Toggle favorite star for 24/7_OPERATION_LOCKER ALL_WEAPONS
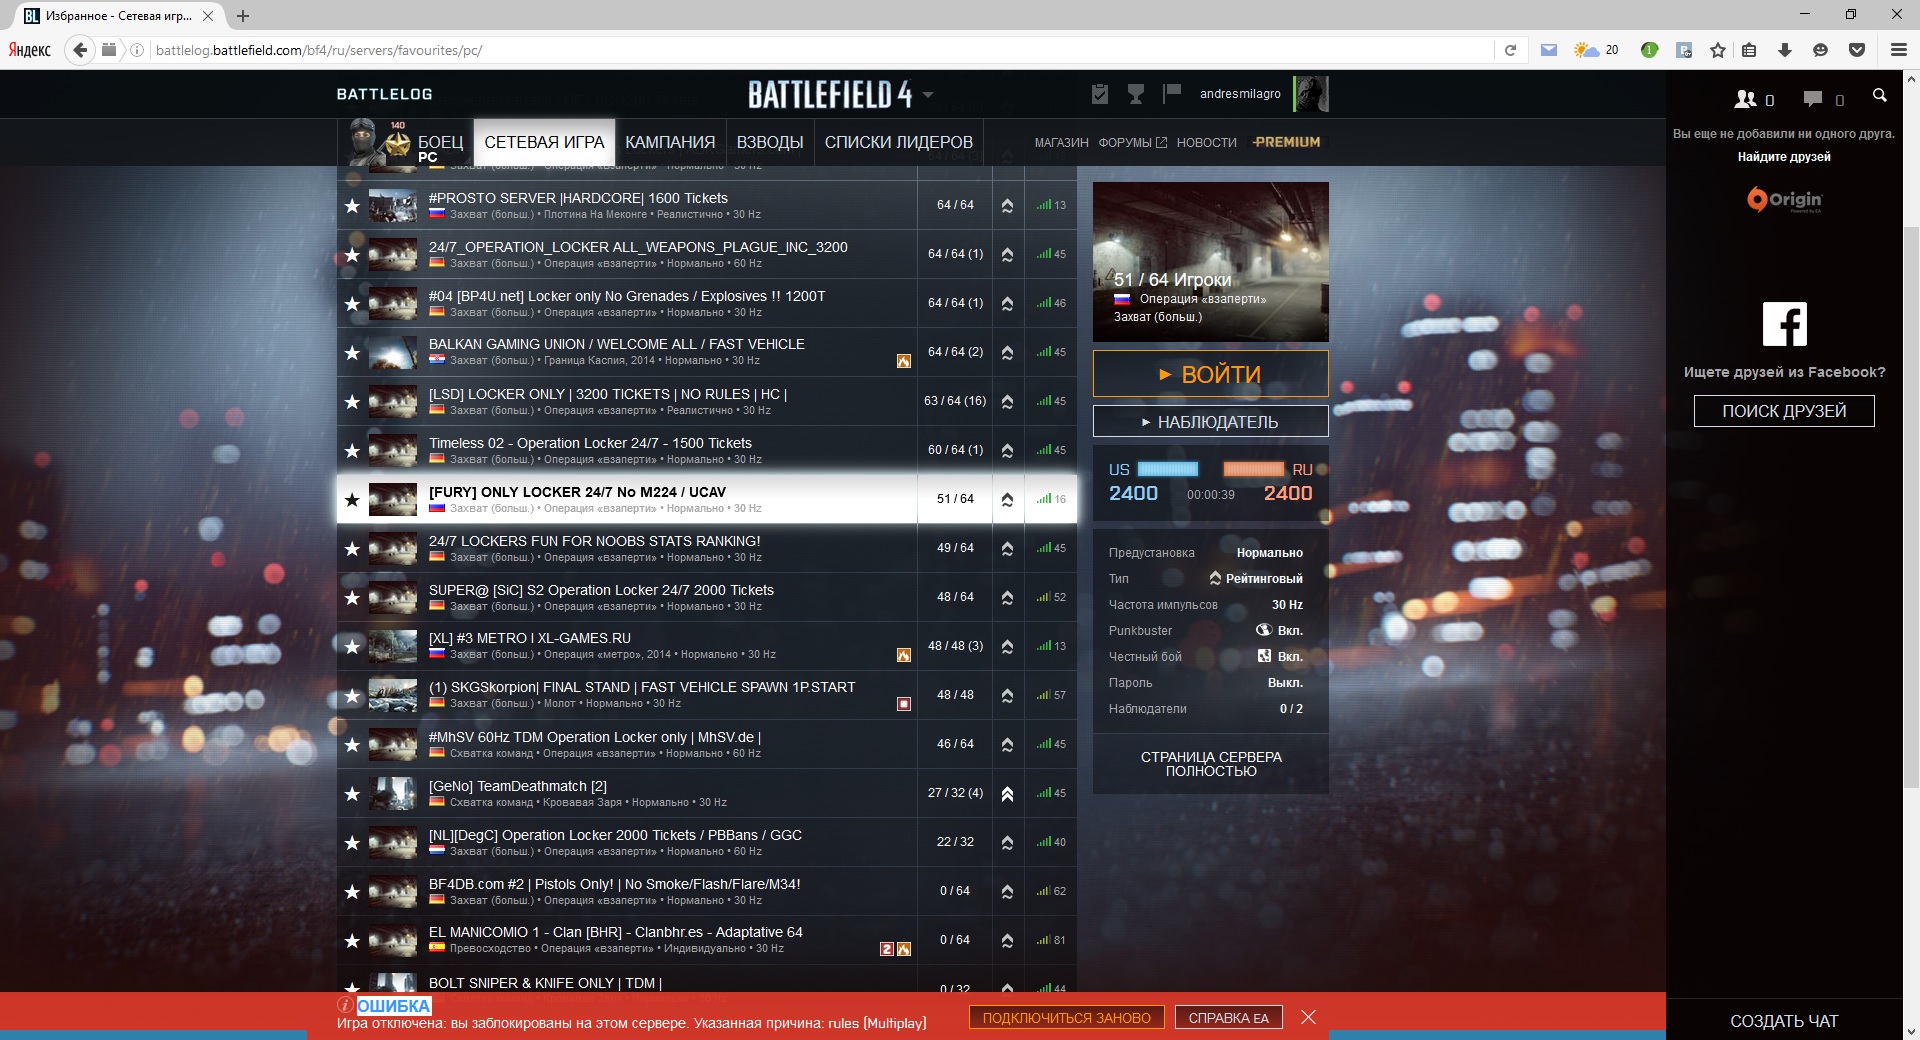The image size is (1920, 1040). click(352, 255)
